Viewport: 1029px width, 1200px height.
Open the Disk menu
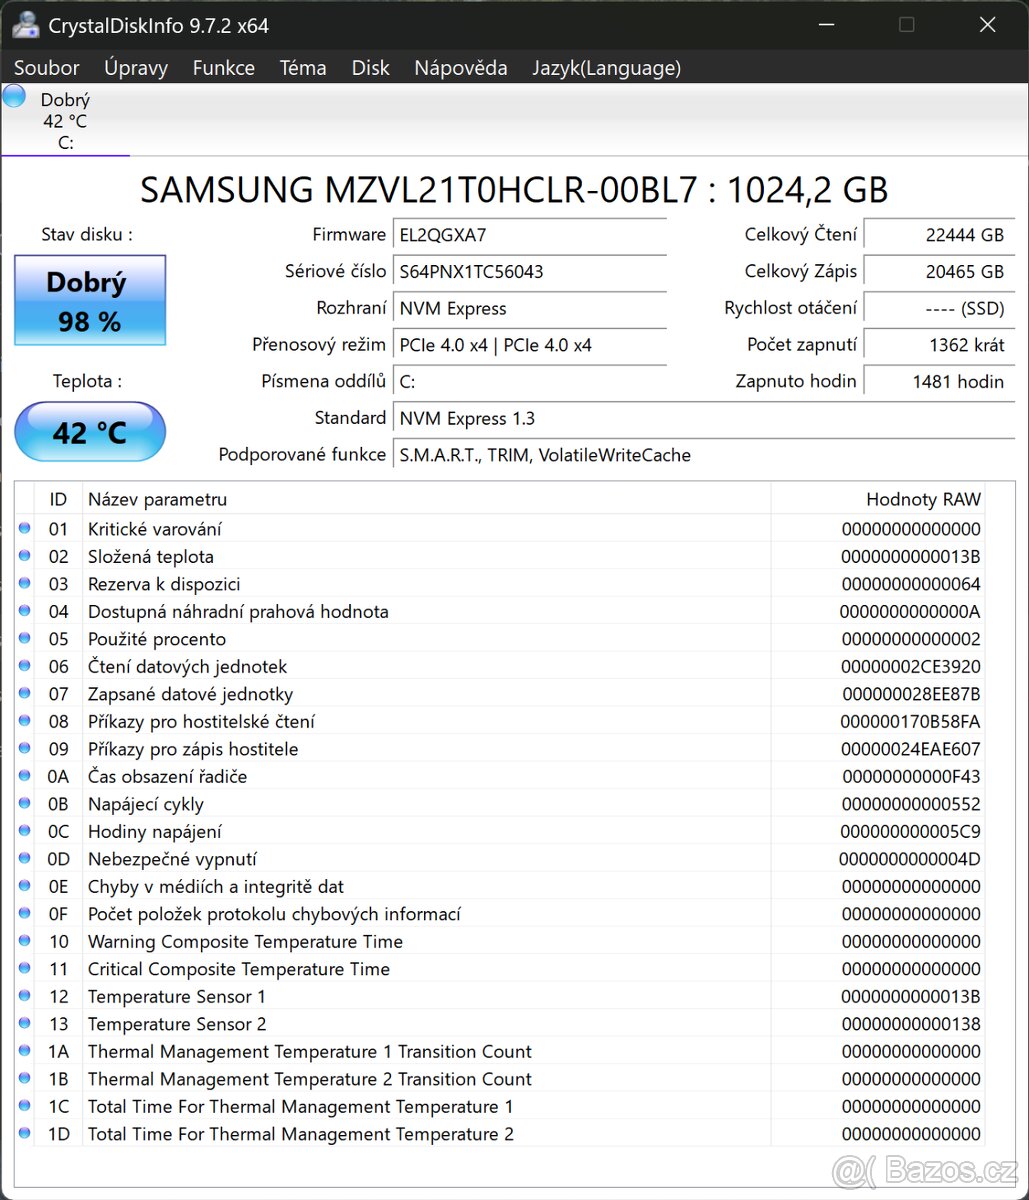click(x=370, y=67)
